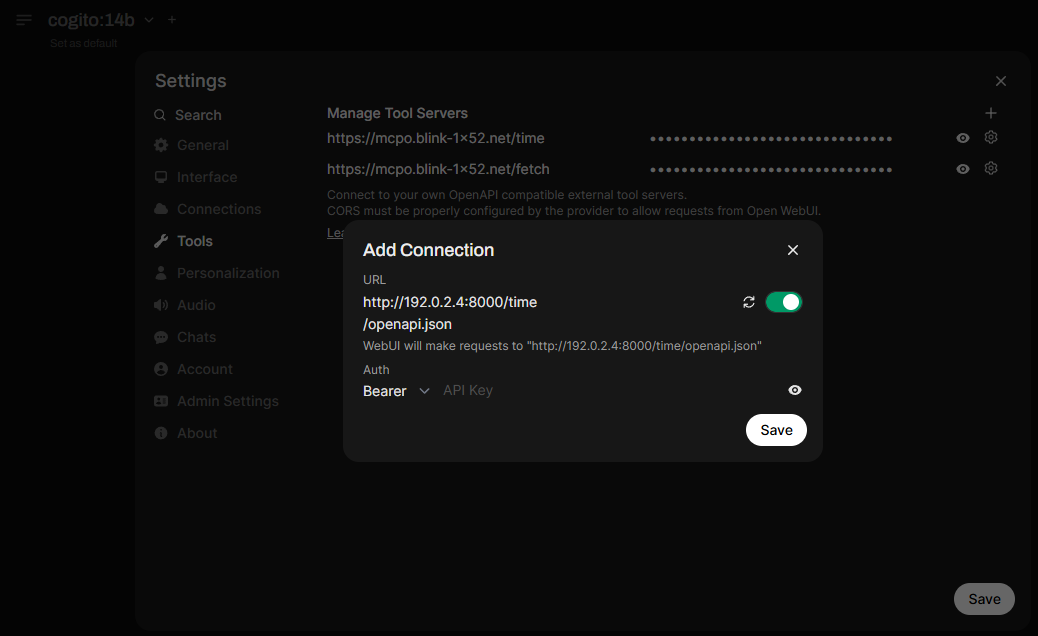Image resolution: width=1038 pixels, height=636 pixels.
Task: Click the Set as default link
Action: 83,43
